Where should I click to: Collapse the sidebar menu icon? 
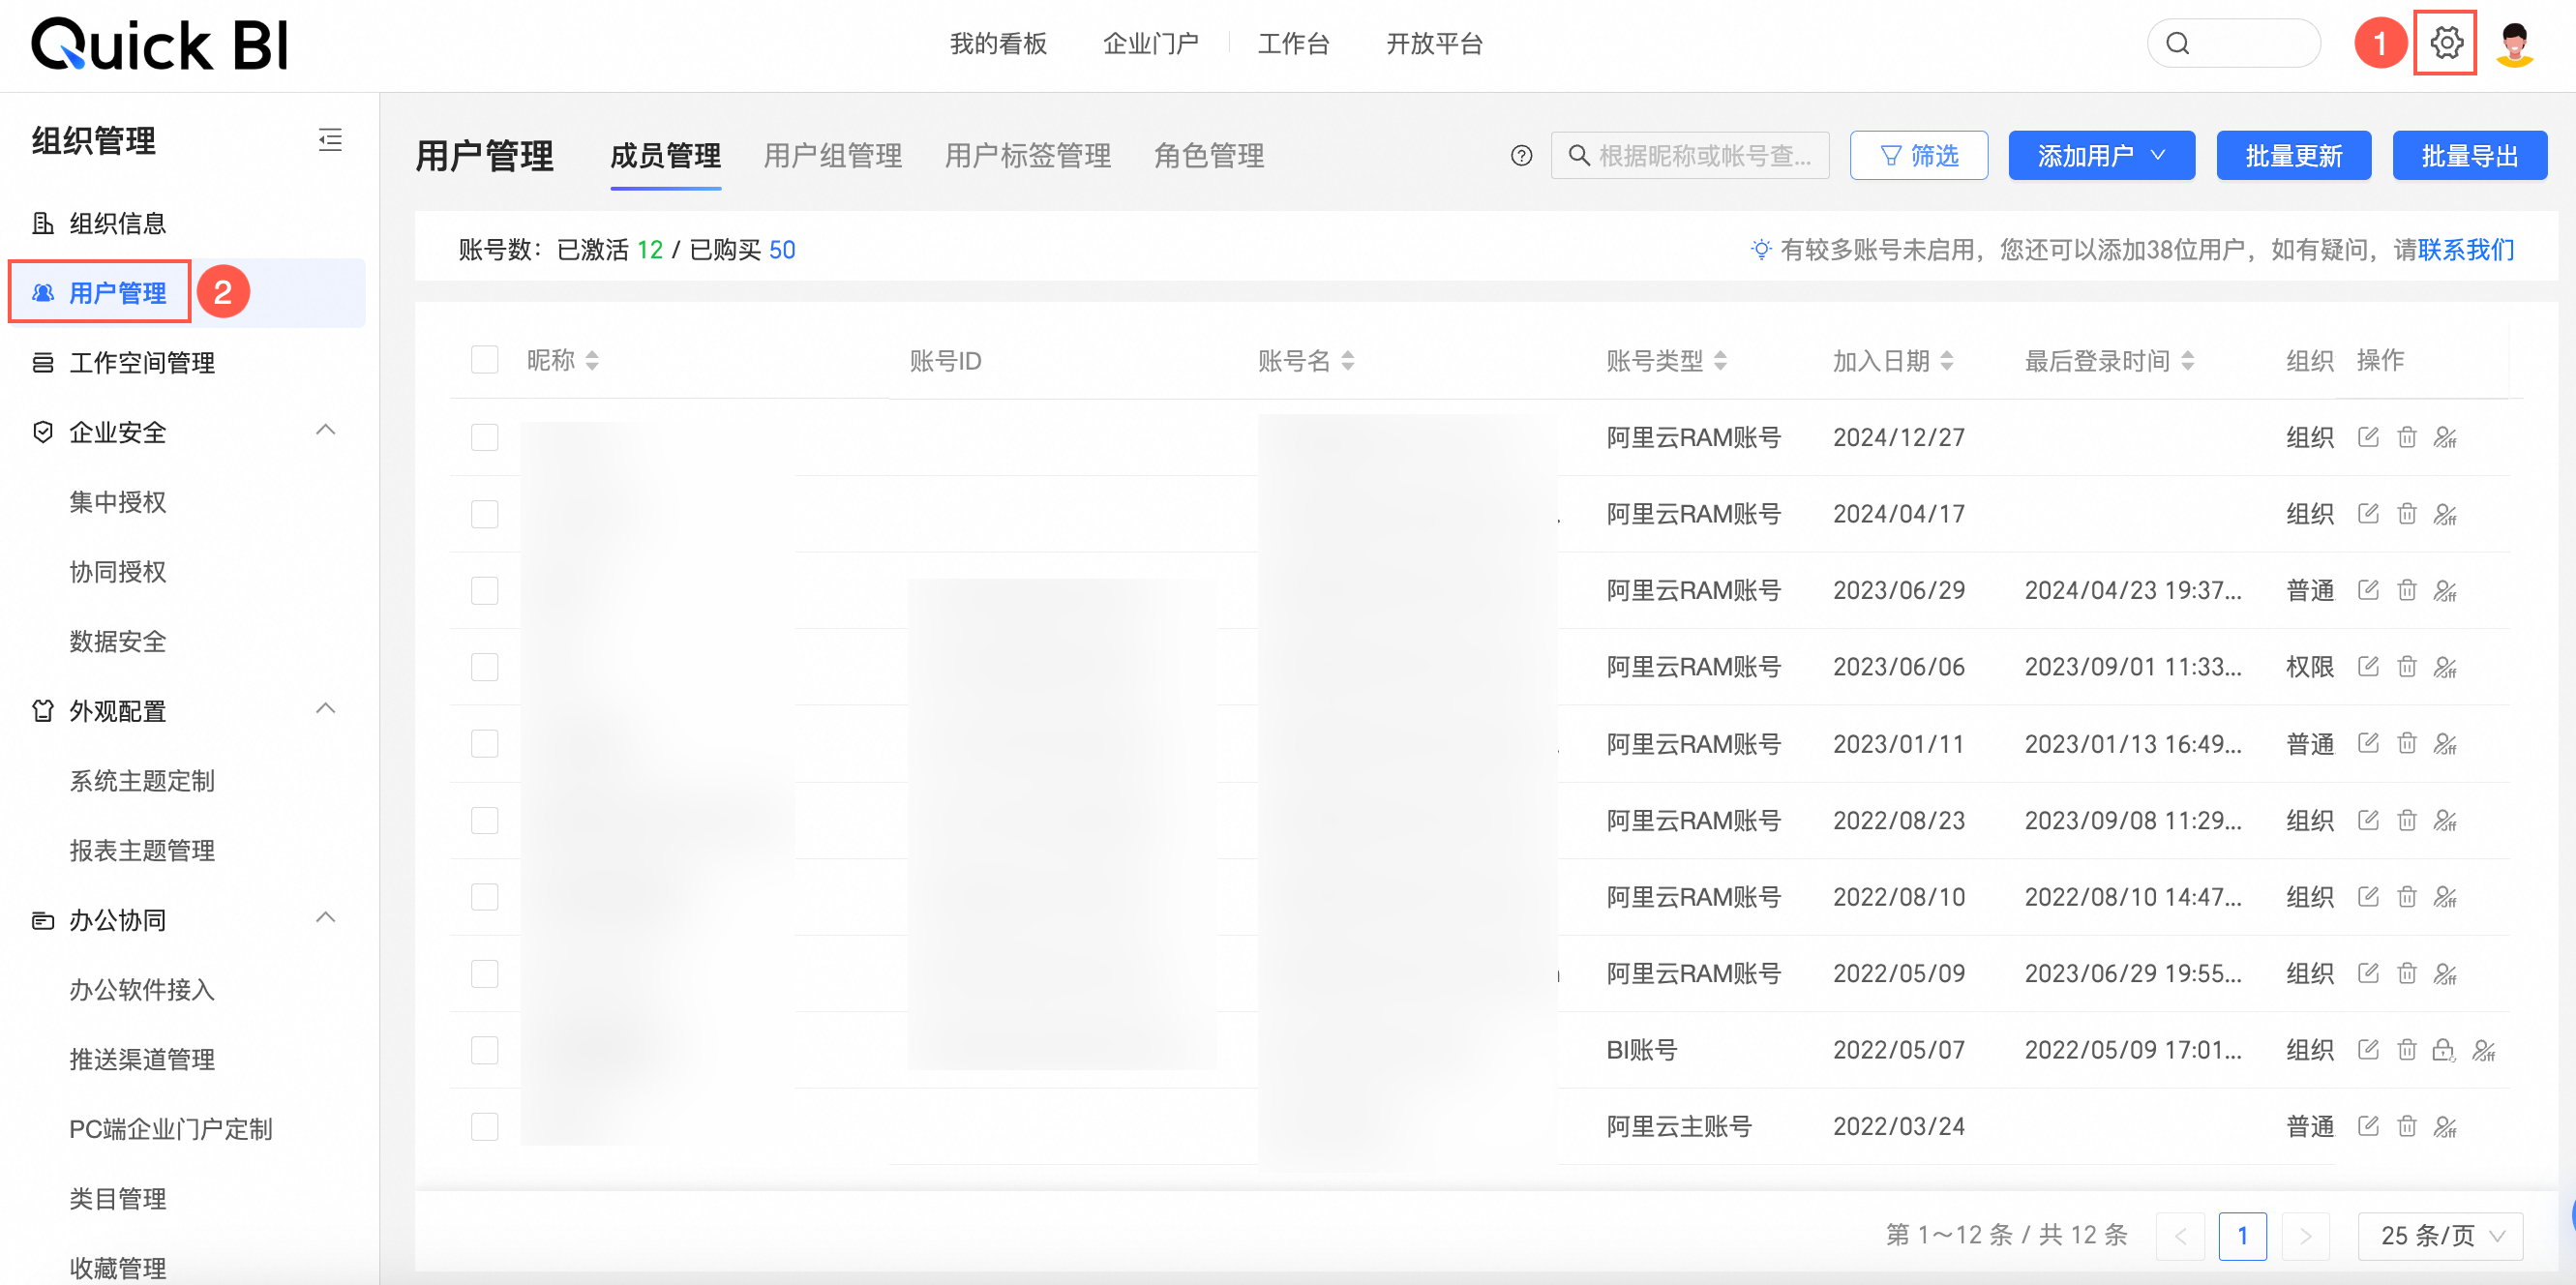coord(330,140)
